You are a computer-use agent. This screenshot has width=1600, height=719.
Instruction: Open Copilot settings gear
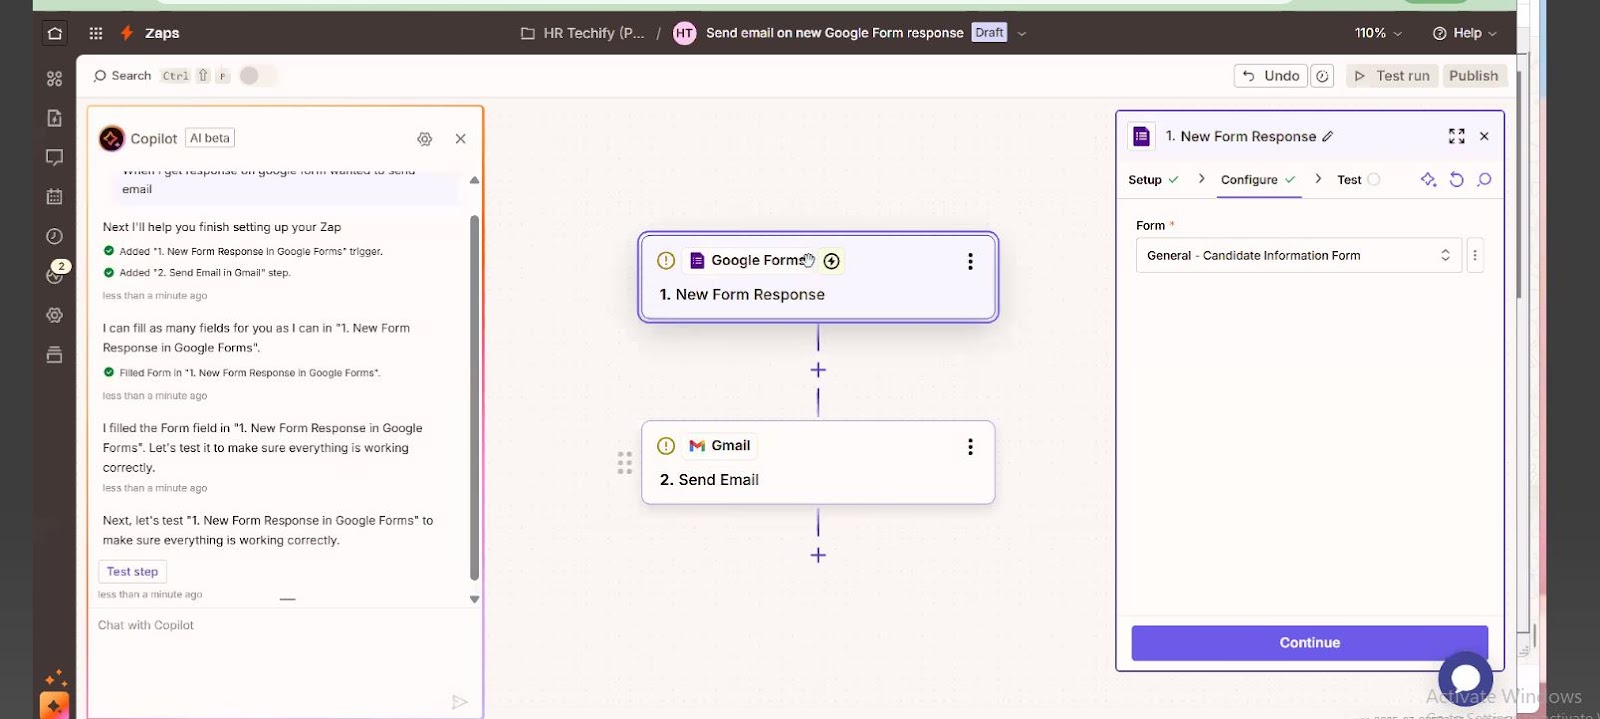(x=425, y=139)
